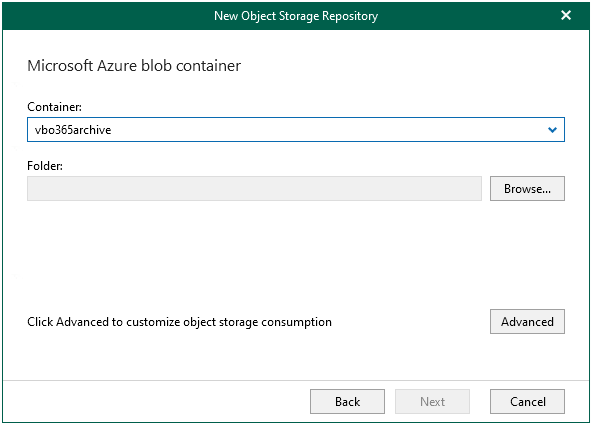
Task: Go Back to the previous wizard step
Action: click(348, 402)
